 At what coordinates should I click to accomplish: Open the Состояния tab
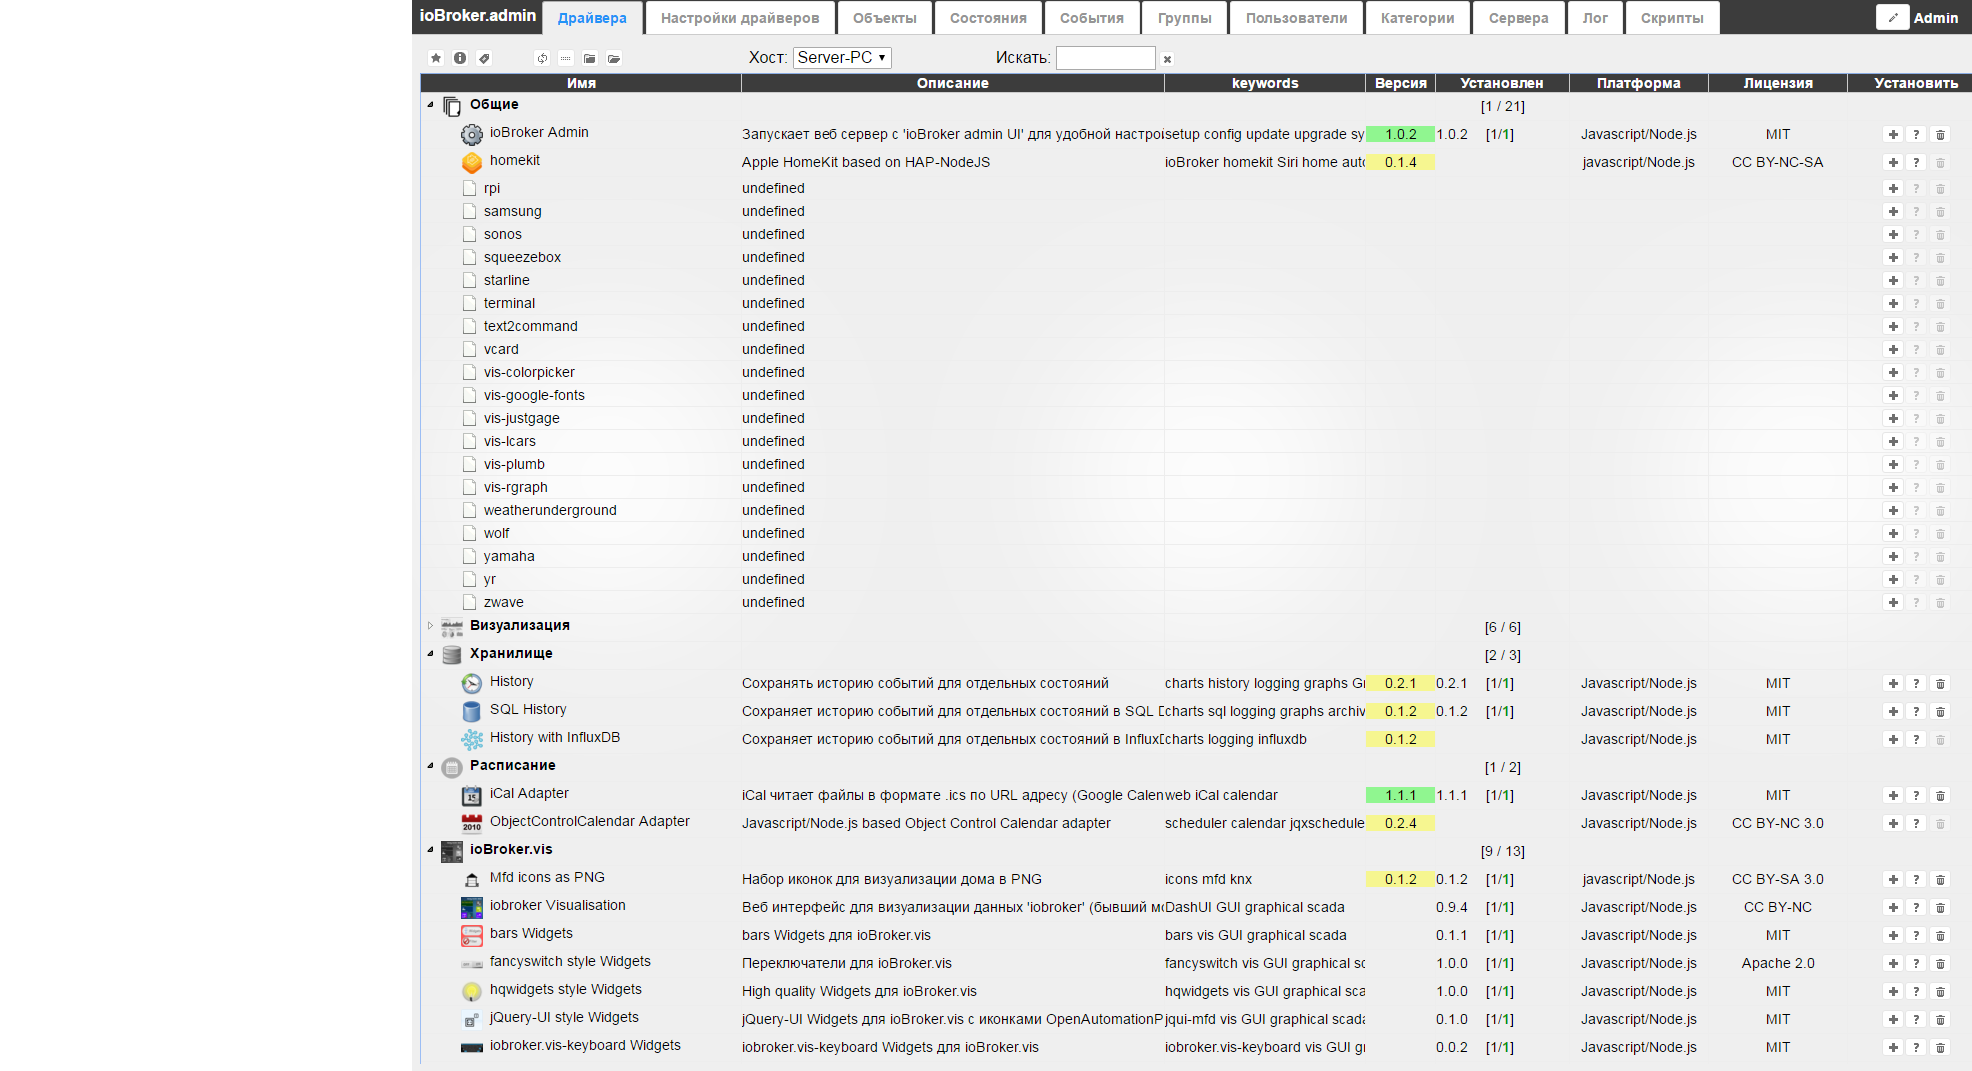coord(988,18)
